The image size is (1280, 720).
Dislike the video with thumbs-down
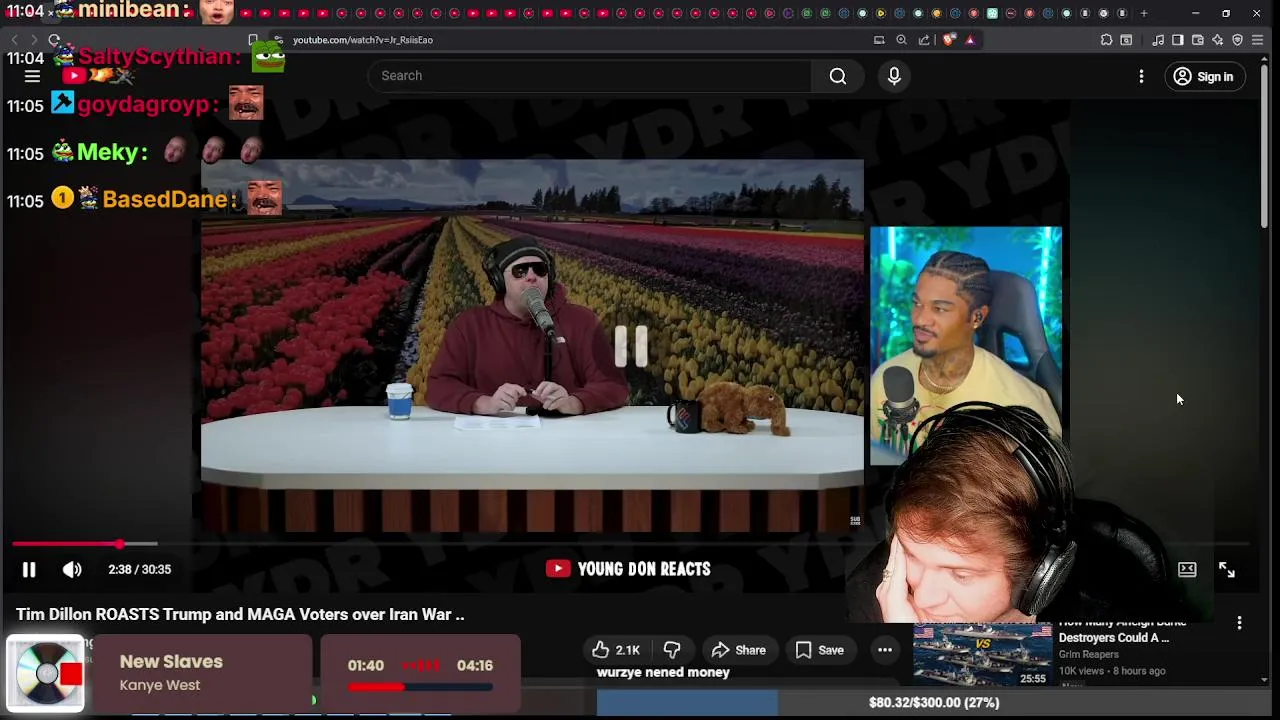pyautogui.click(x=672, y=650)
